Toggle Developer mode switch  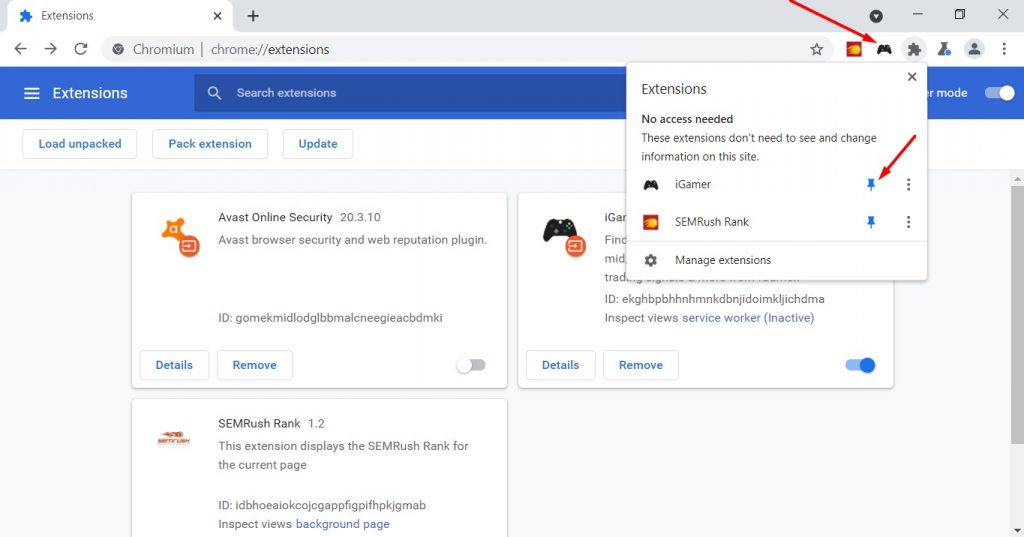[x=999, y=93]
